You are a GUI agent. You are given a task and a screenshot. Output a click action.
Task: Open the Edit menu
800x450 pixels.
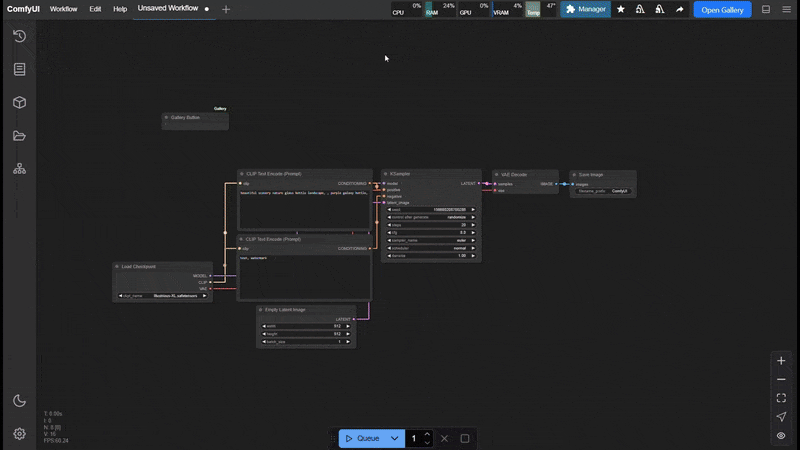click(95, 9)
